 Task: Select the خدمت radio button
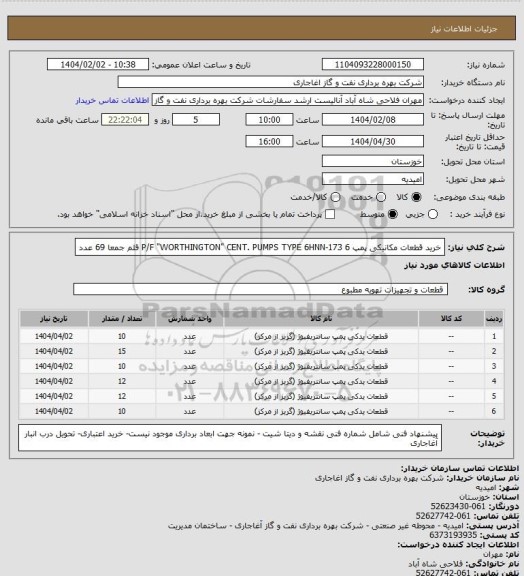pos(381,197)
